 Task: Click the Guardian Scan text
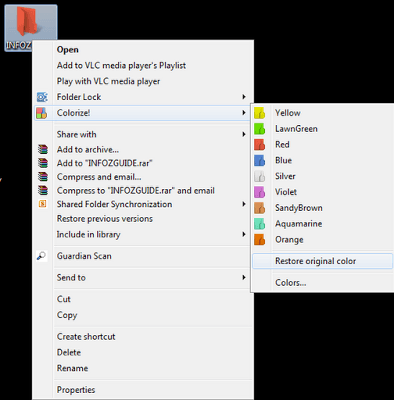coord(84,256)
